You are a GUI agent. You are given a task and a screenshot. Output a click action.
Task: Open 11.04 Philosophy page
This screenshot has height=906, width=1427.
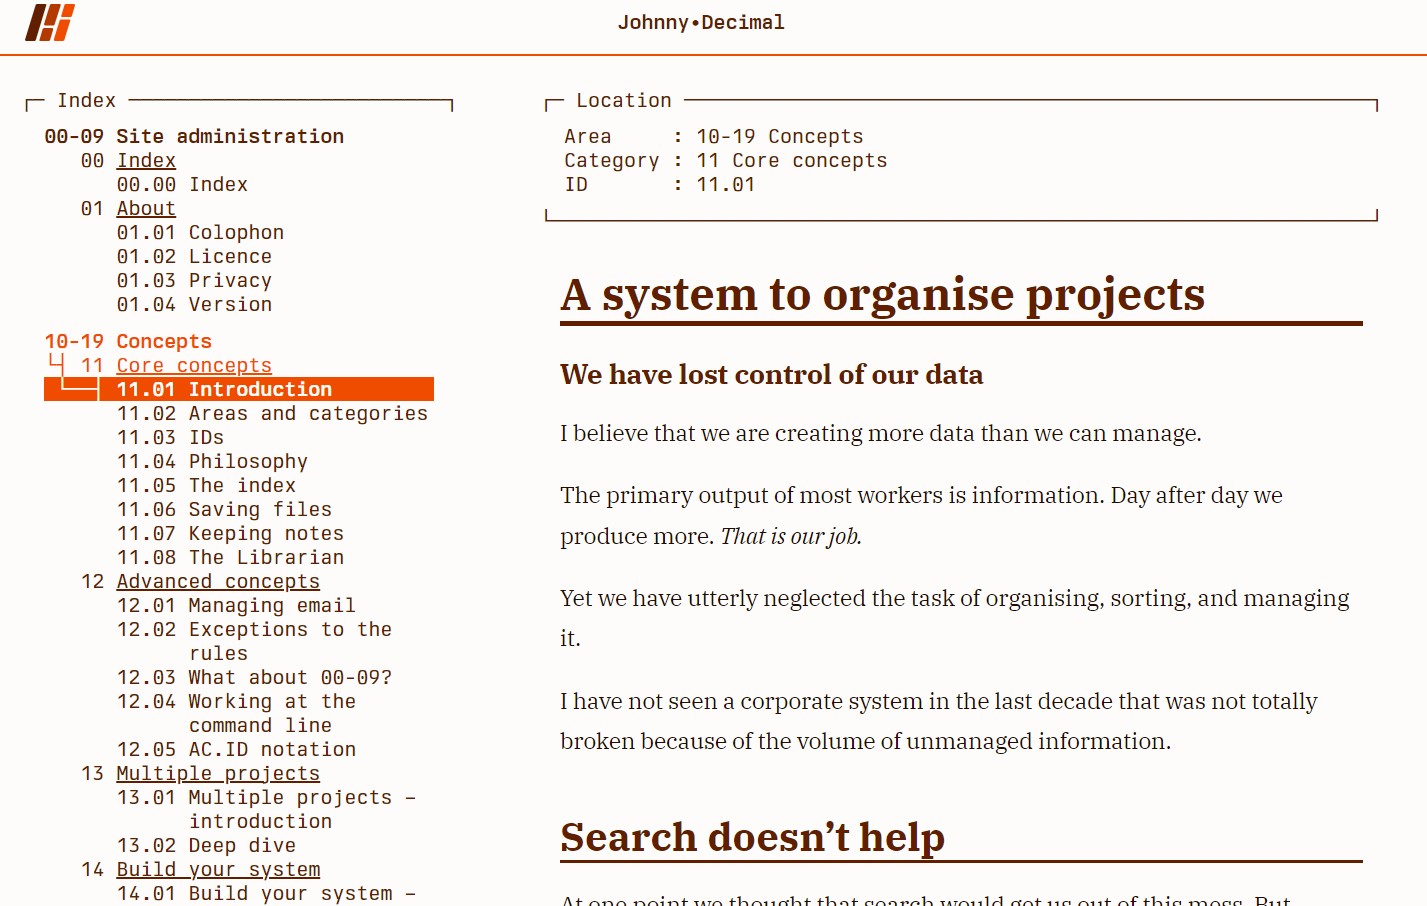[212, 462]
